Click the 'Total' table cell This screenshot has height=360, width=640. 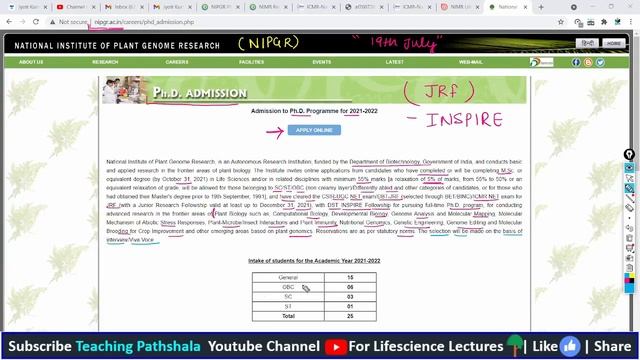(x=288, y=316)
